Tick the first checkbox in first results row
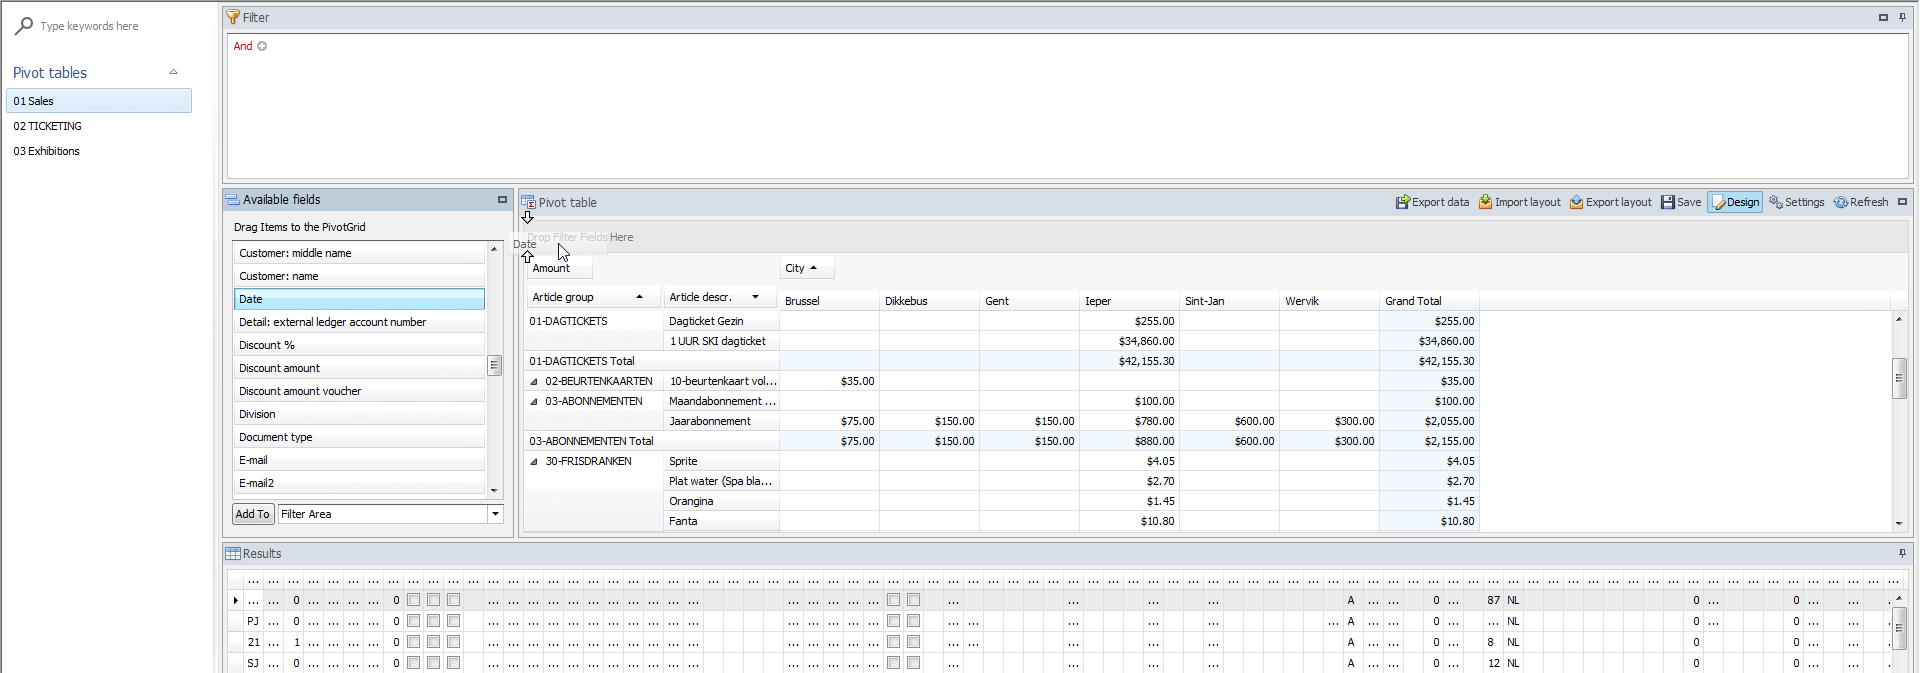The height and width of the screenshot is (673, 1920). click(413, 600)
